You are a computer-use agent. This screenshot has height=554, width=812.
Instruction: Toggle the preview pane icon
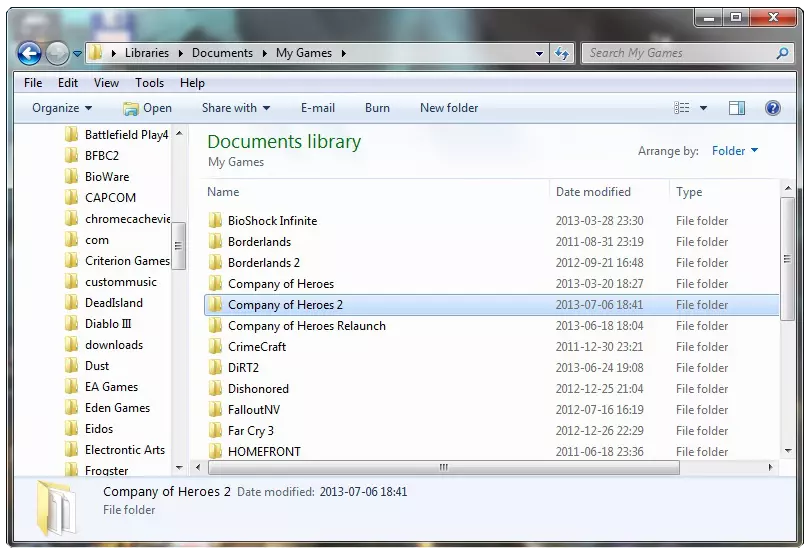point(737,108)
